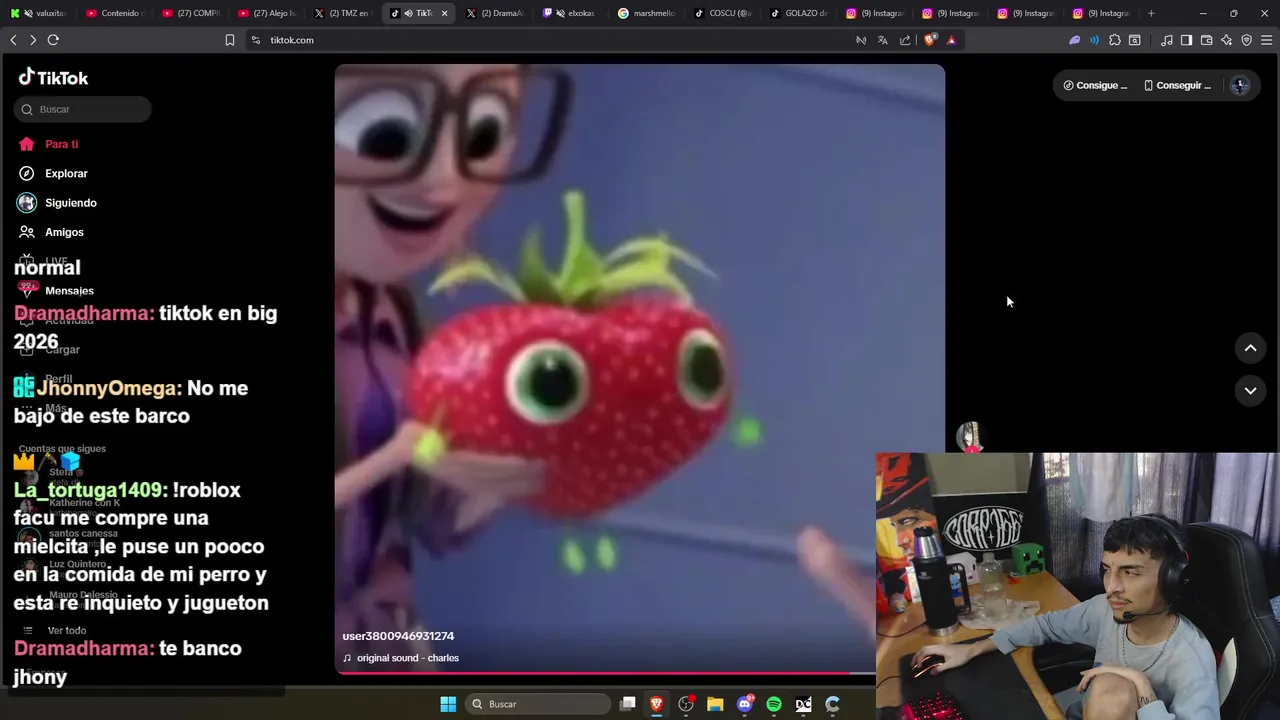Close the active TikTok tab
Viewport: 1280px width, 720px height.
coord(444,13)
